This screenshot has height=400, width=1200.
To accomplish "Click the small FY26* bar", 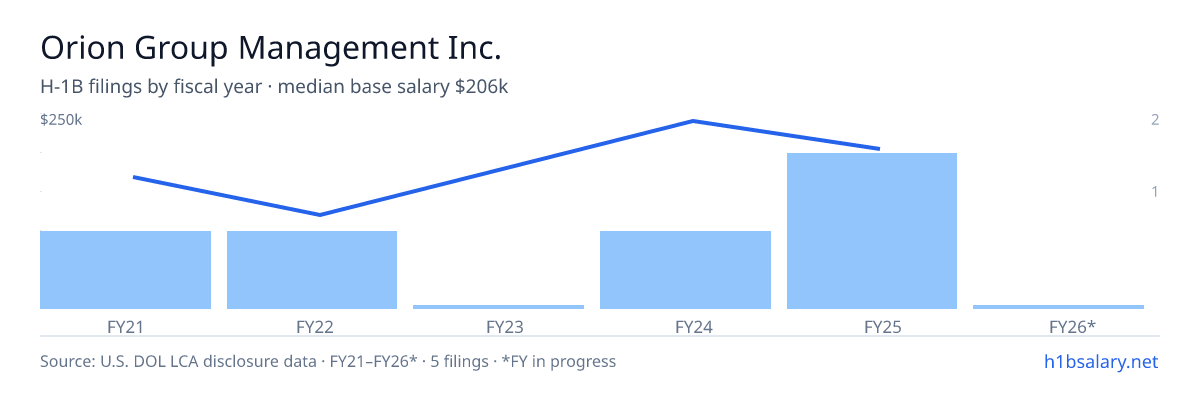I will coord(1058,307).
